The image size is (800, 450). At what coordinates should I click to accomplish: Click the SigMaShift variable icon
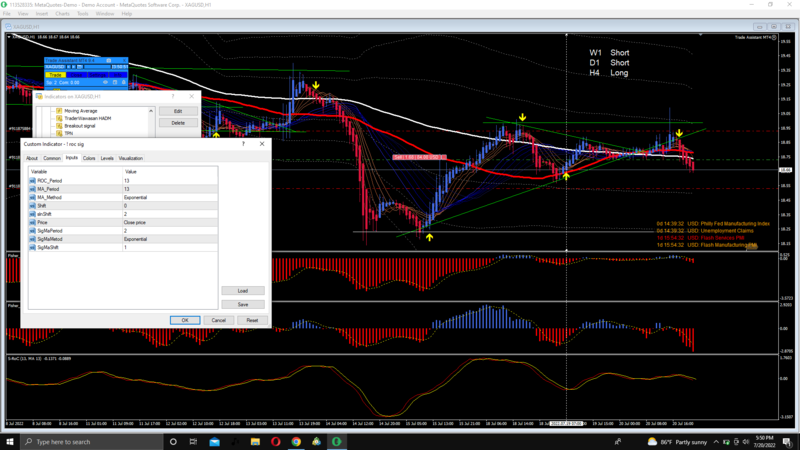[x=33, y=247]
